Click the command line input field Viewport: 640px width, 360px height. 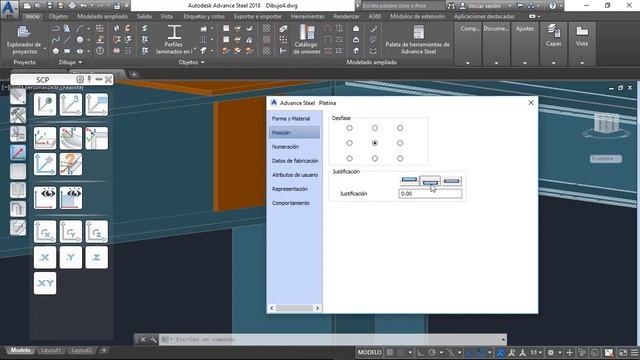333,339
